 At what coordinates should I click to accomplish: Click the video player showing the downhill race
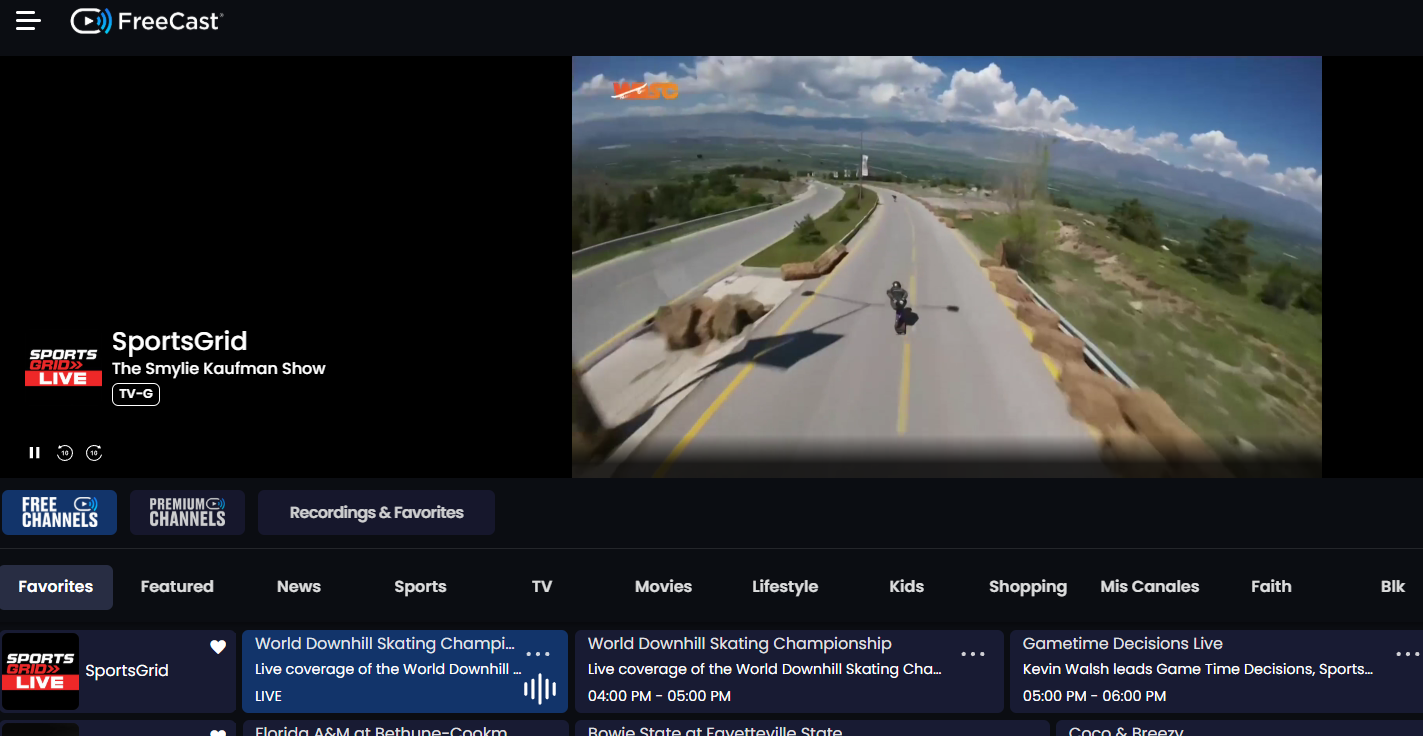946,267
